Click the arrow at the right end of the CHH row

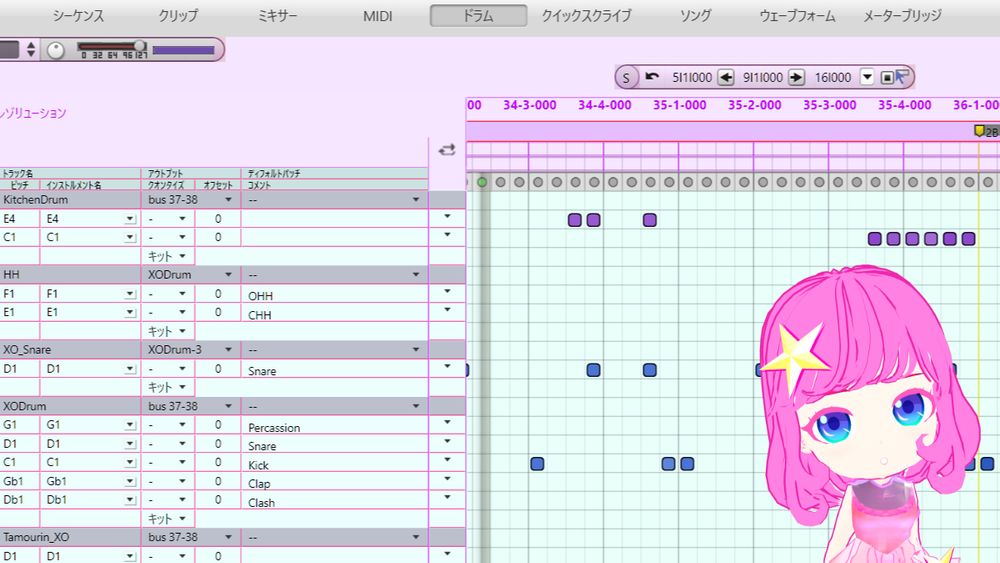pos(447,310)
